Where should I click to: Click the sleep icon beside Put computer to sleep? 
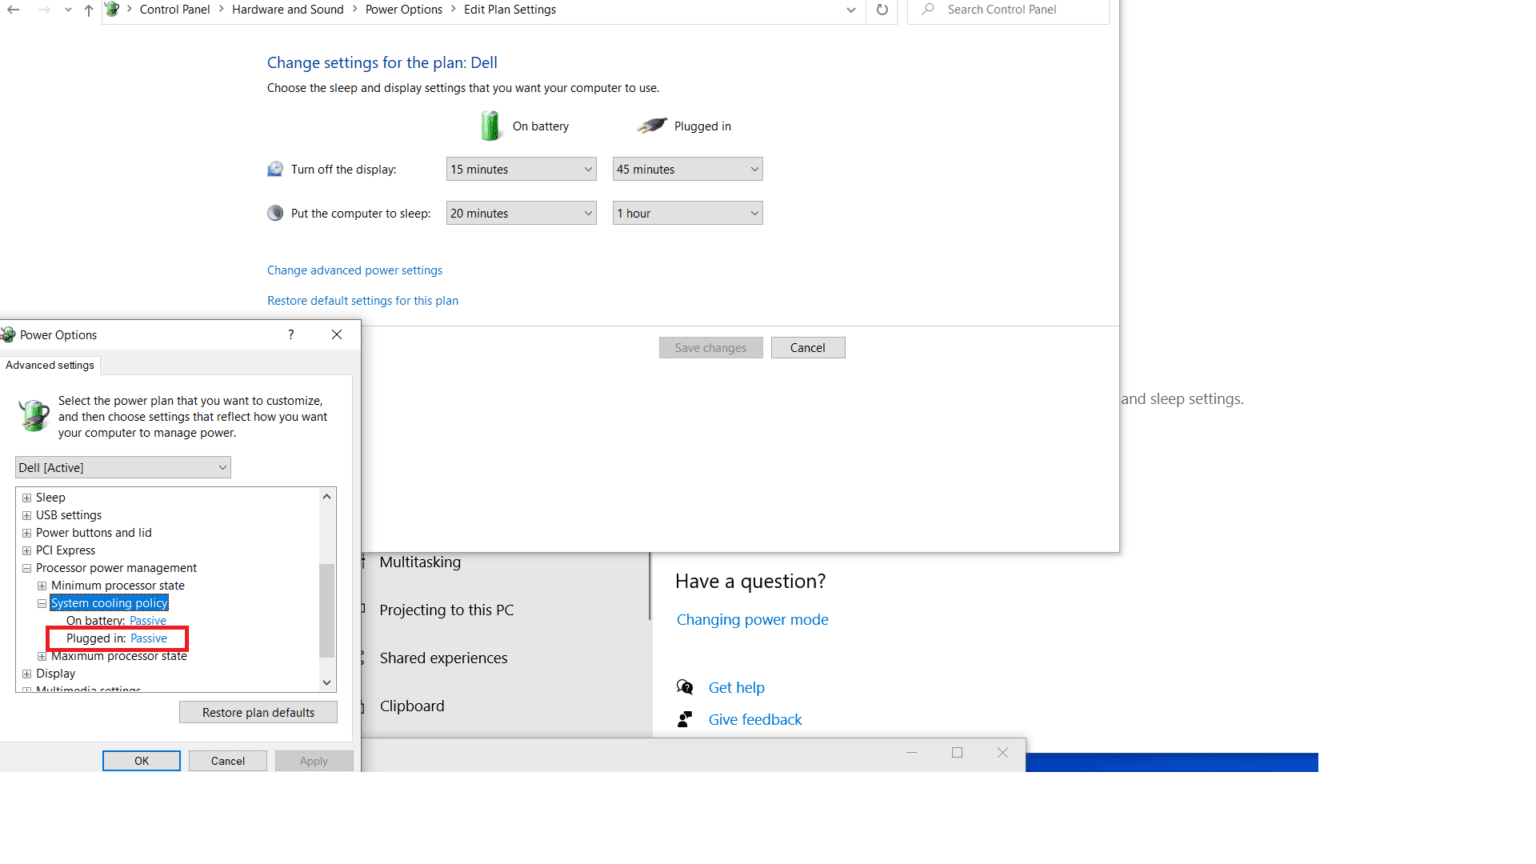click(275, 212)
